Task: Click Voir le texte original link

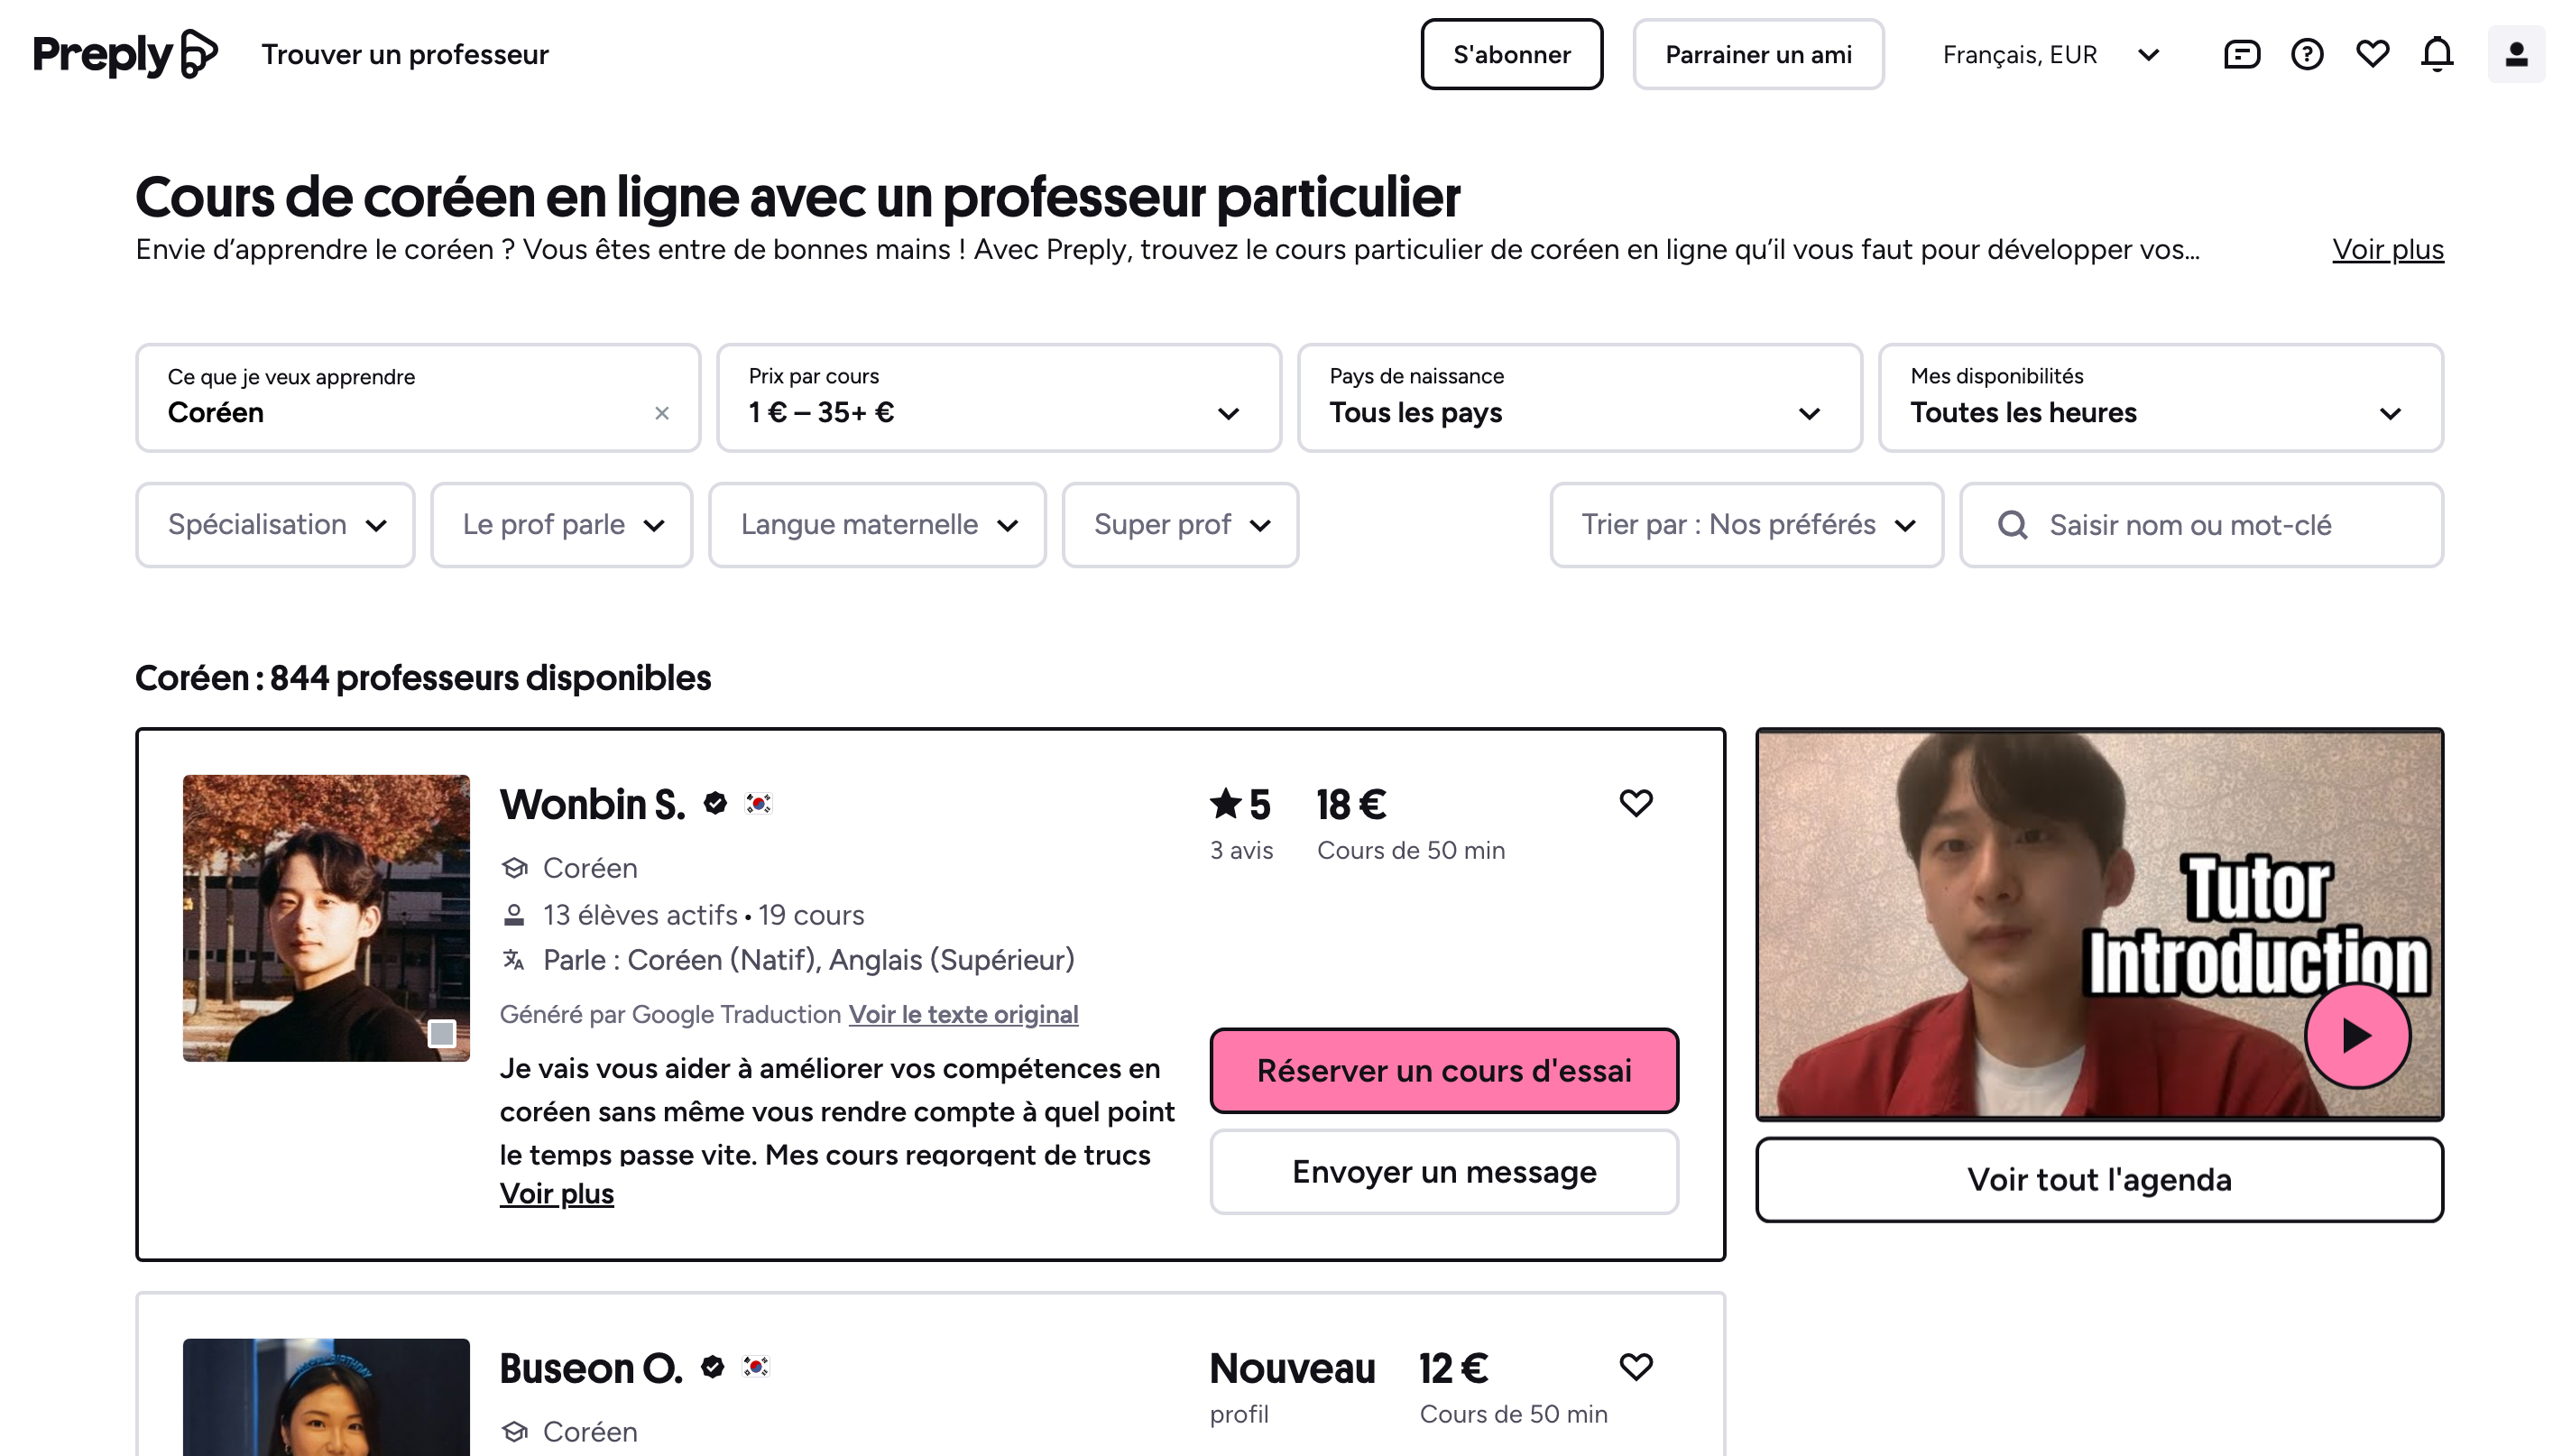Action: pos(963,1014)
